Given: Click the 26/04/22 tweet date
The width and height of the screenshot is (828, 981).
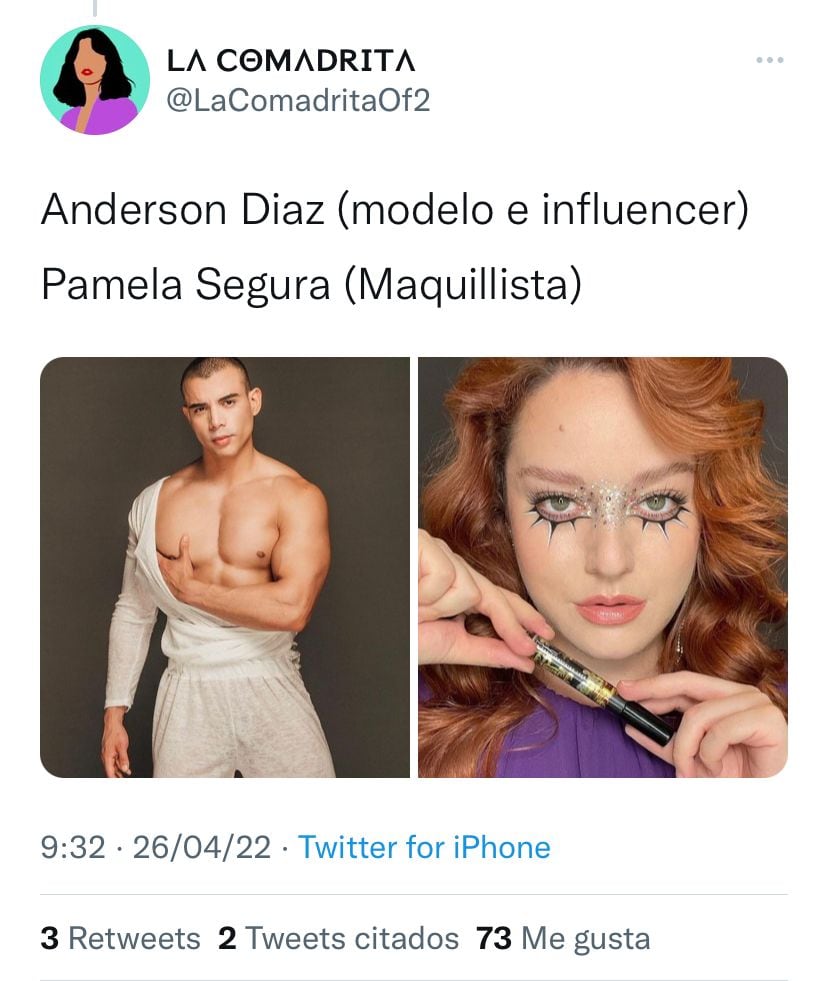Looking at the screenshot, I should click(202, 848).
